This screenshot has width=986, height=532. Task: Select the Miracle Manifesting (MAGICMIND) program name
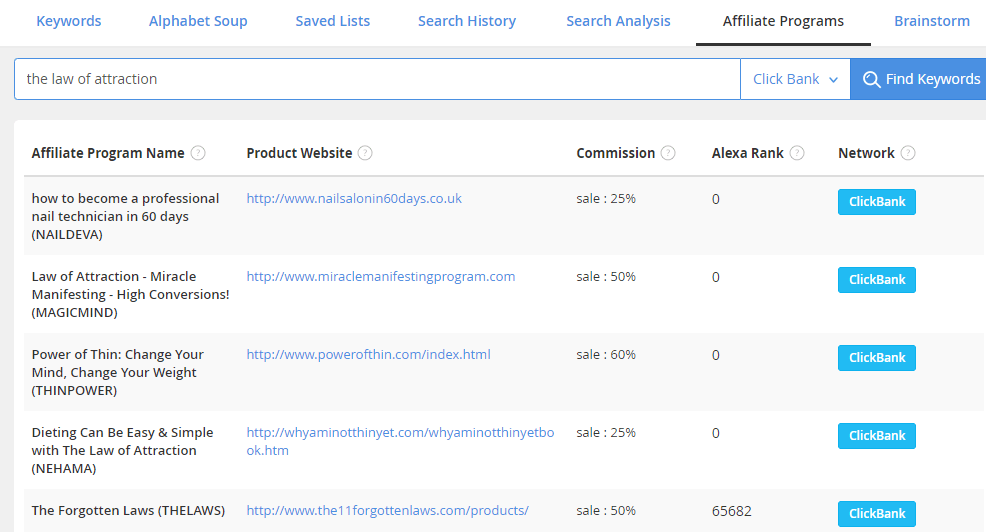(x=130, y=294)
